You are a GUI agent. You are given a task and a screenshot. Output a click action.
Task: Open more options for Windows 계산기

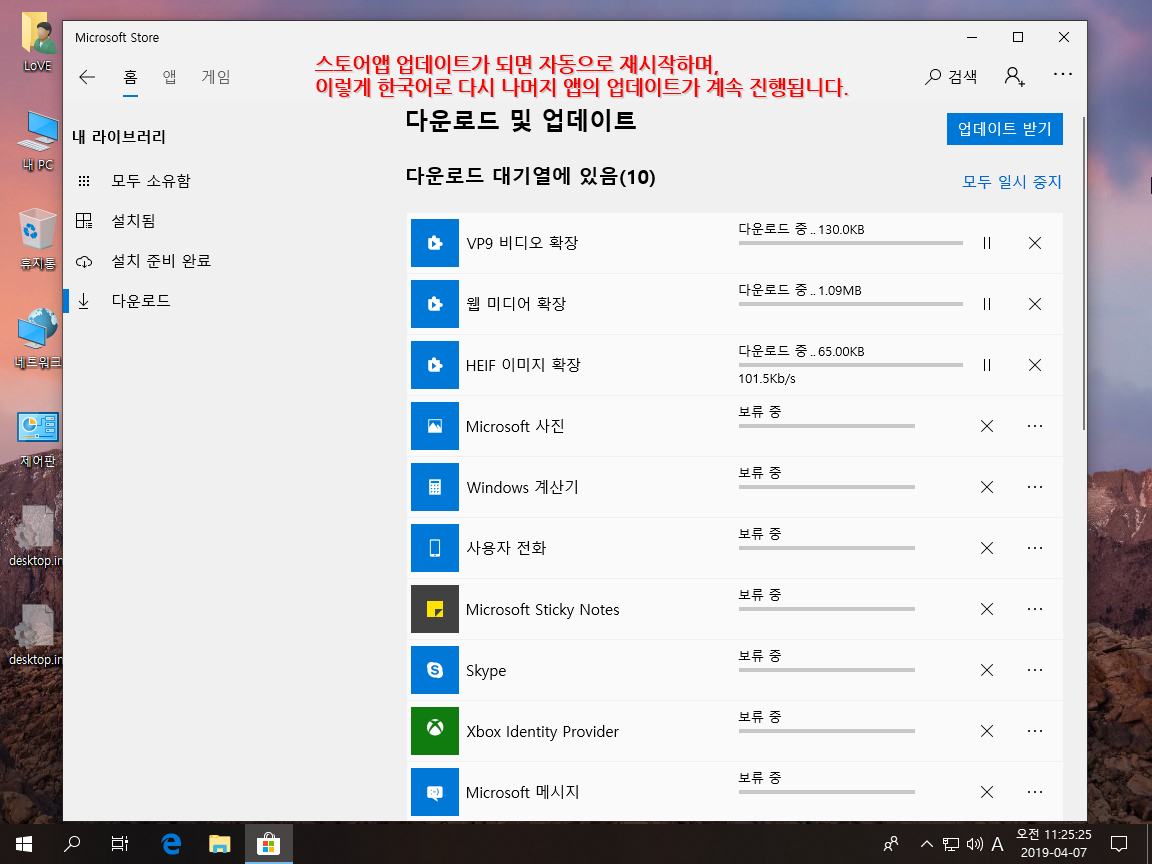coord(1034,487)
